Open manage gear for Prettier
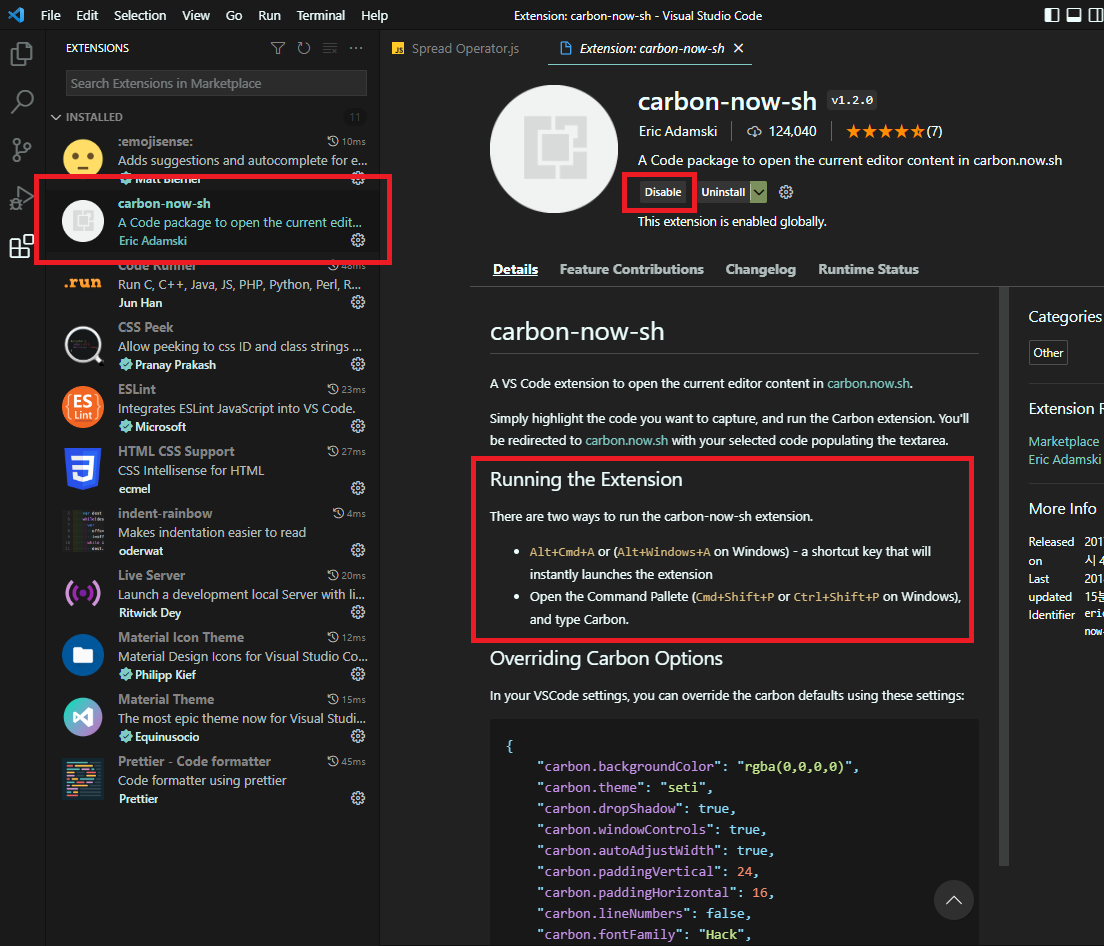This screenshot has width=1104, height=946. coord(358,797)
